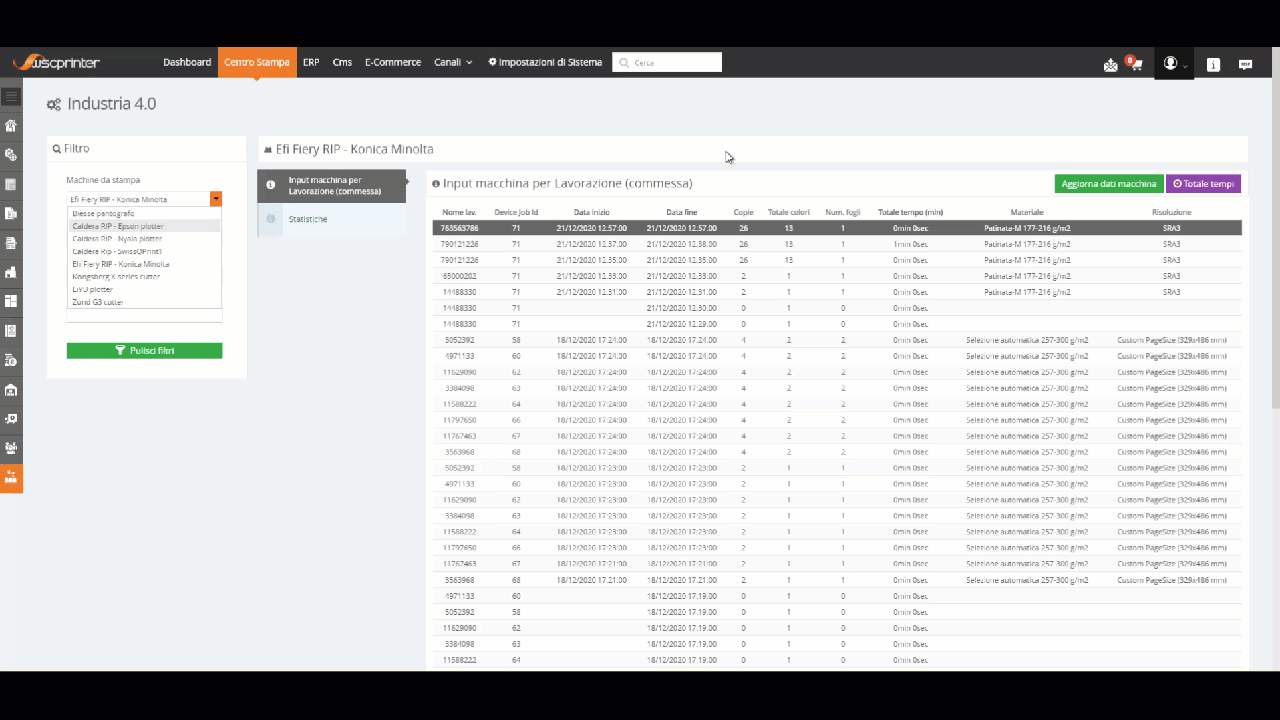Go to E-Commerce menu item
The height and width of the screenshot is (720, 1280).
click(393, 62)
